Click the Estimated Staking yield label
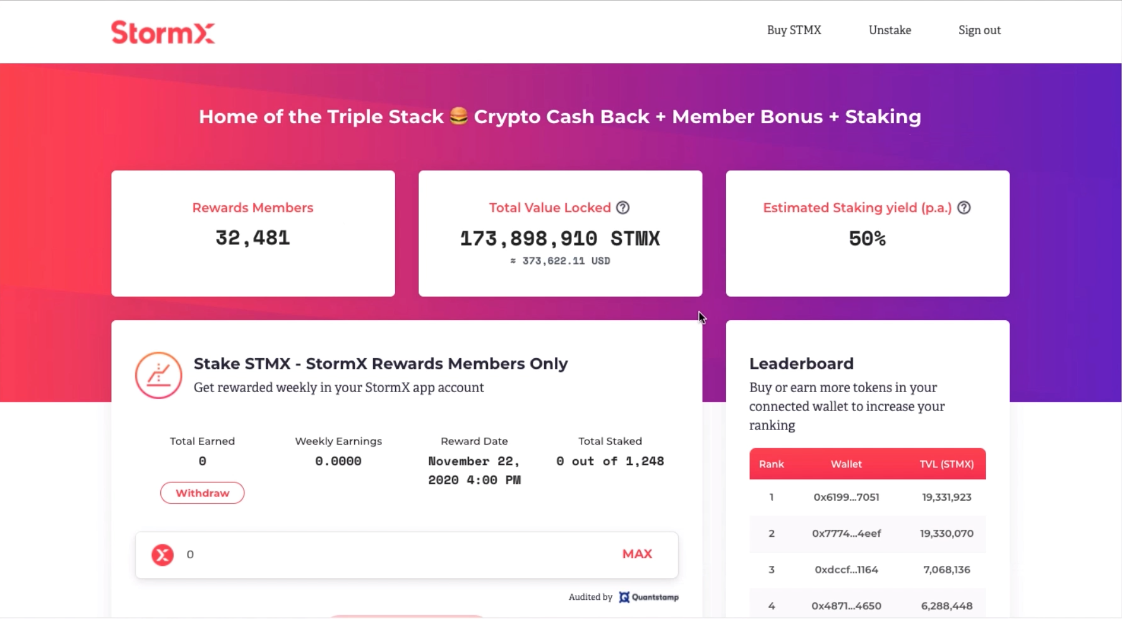The width and height of the screenshot is (1122, 619). click(857, 208)
